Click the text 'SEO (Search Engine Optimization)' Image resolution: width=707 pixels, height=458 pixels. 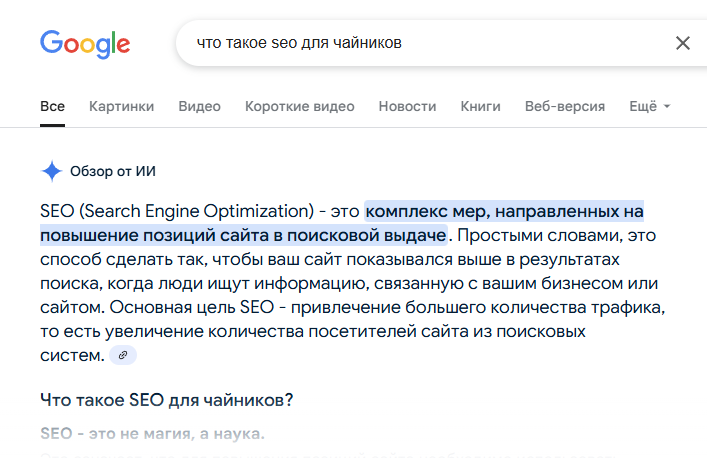tap(177, 211)
